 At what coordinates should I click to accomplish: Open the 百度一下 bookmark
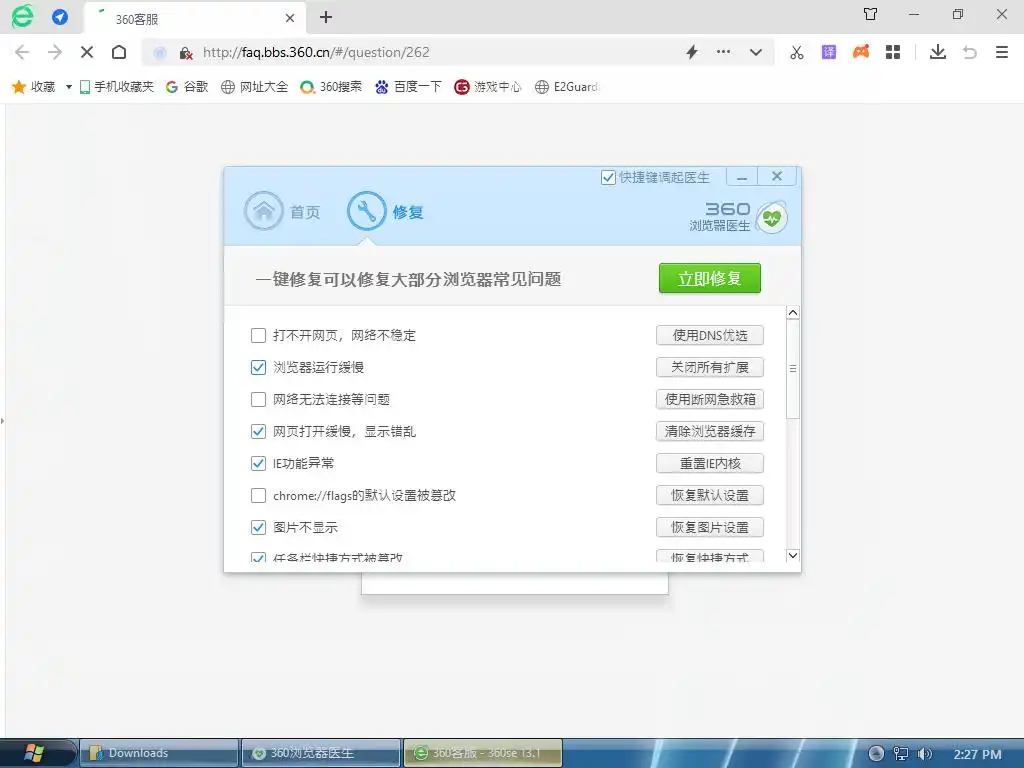point(409,87)
